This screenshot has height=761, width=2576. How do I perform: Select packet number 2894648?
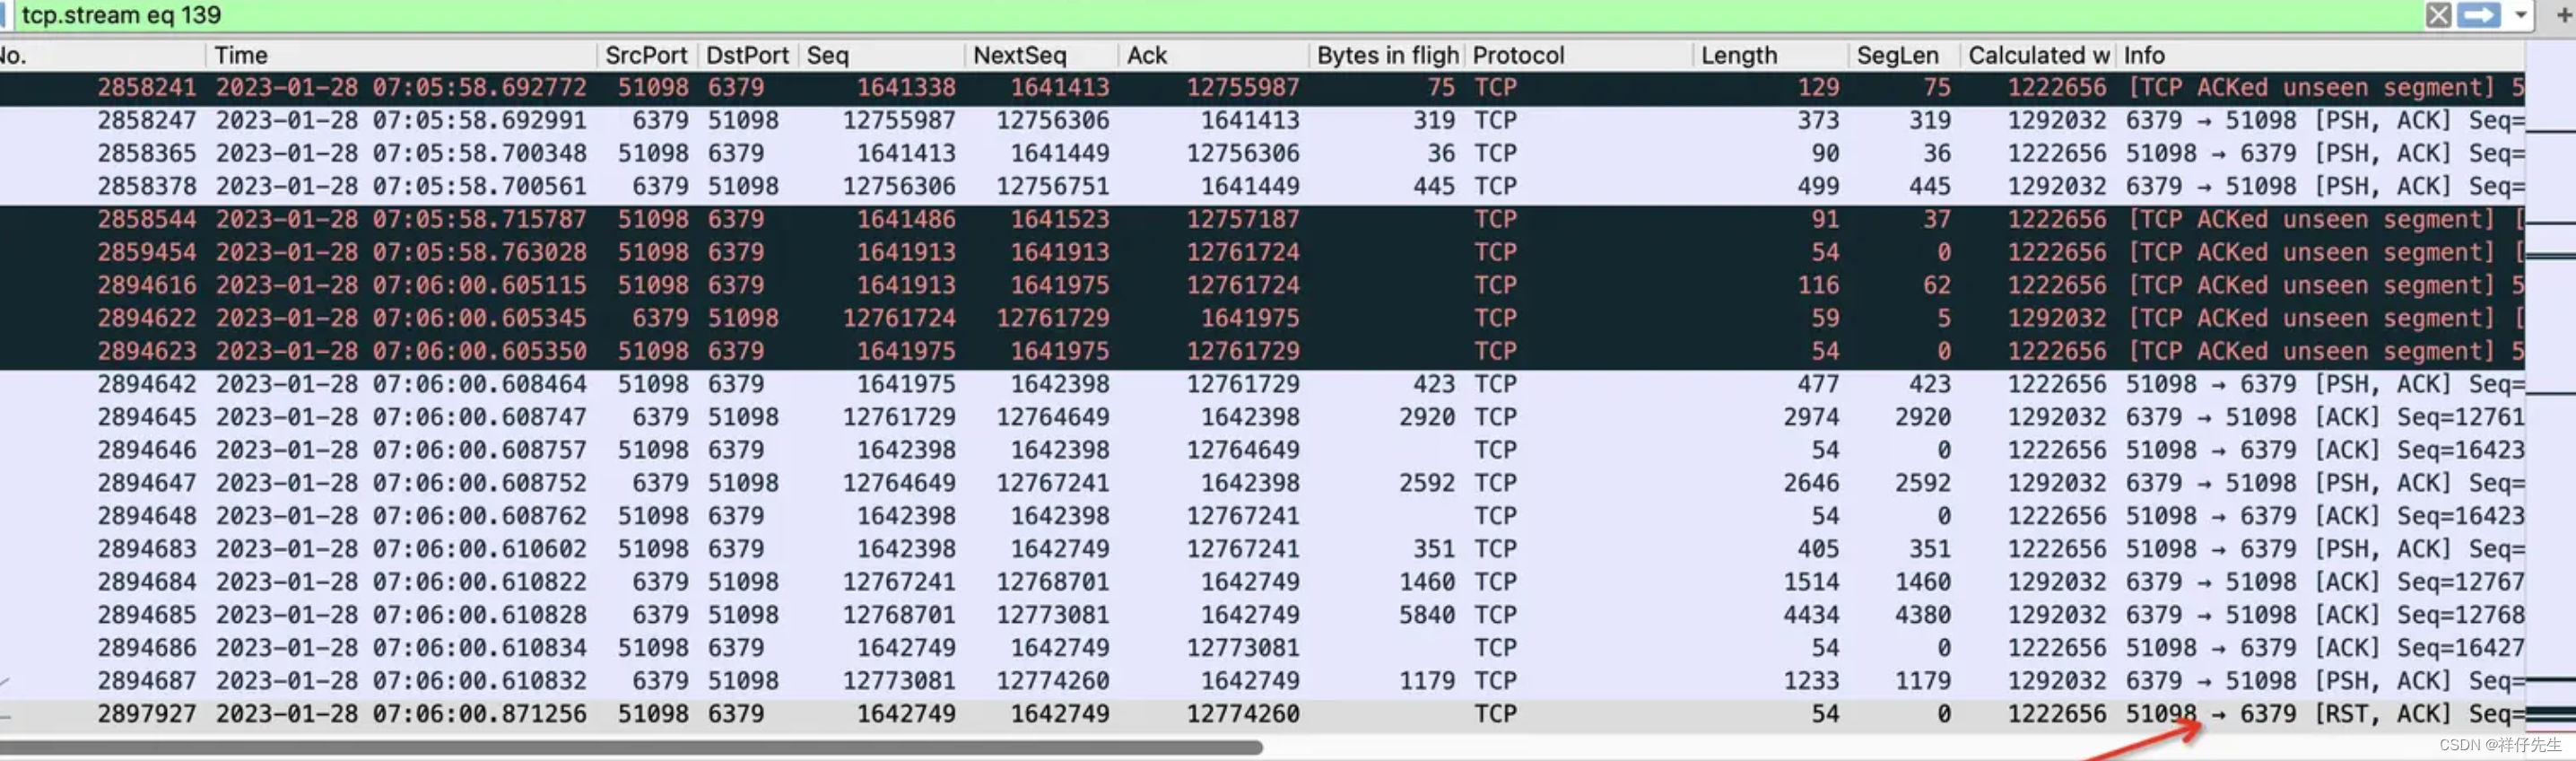[1262, 517]
